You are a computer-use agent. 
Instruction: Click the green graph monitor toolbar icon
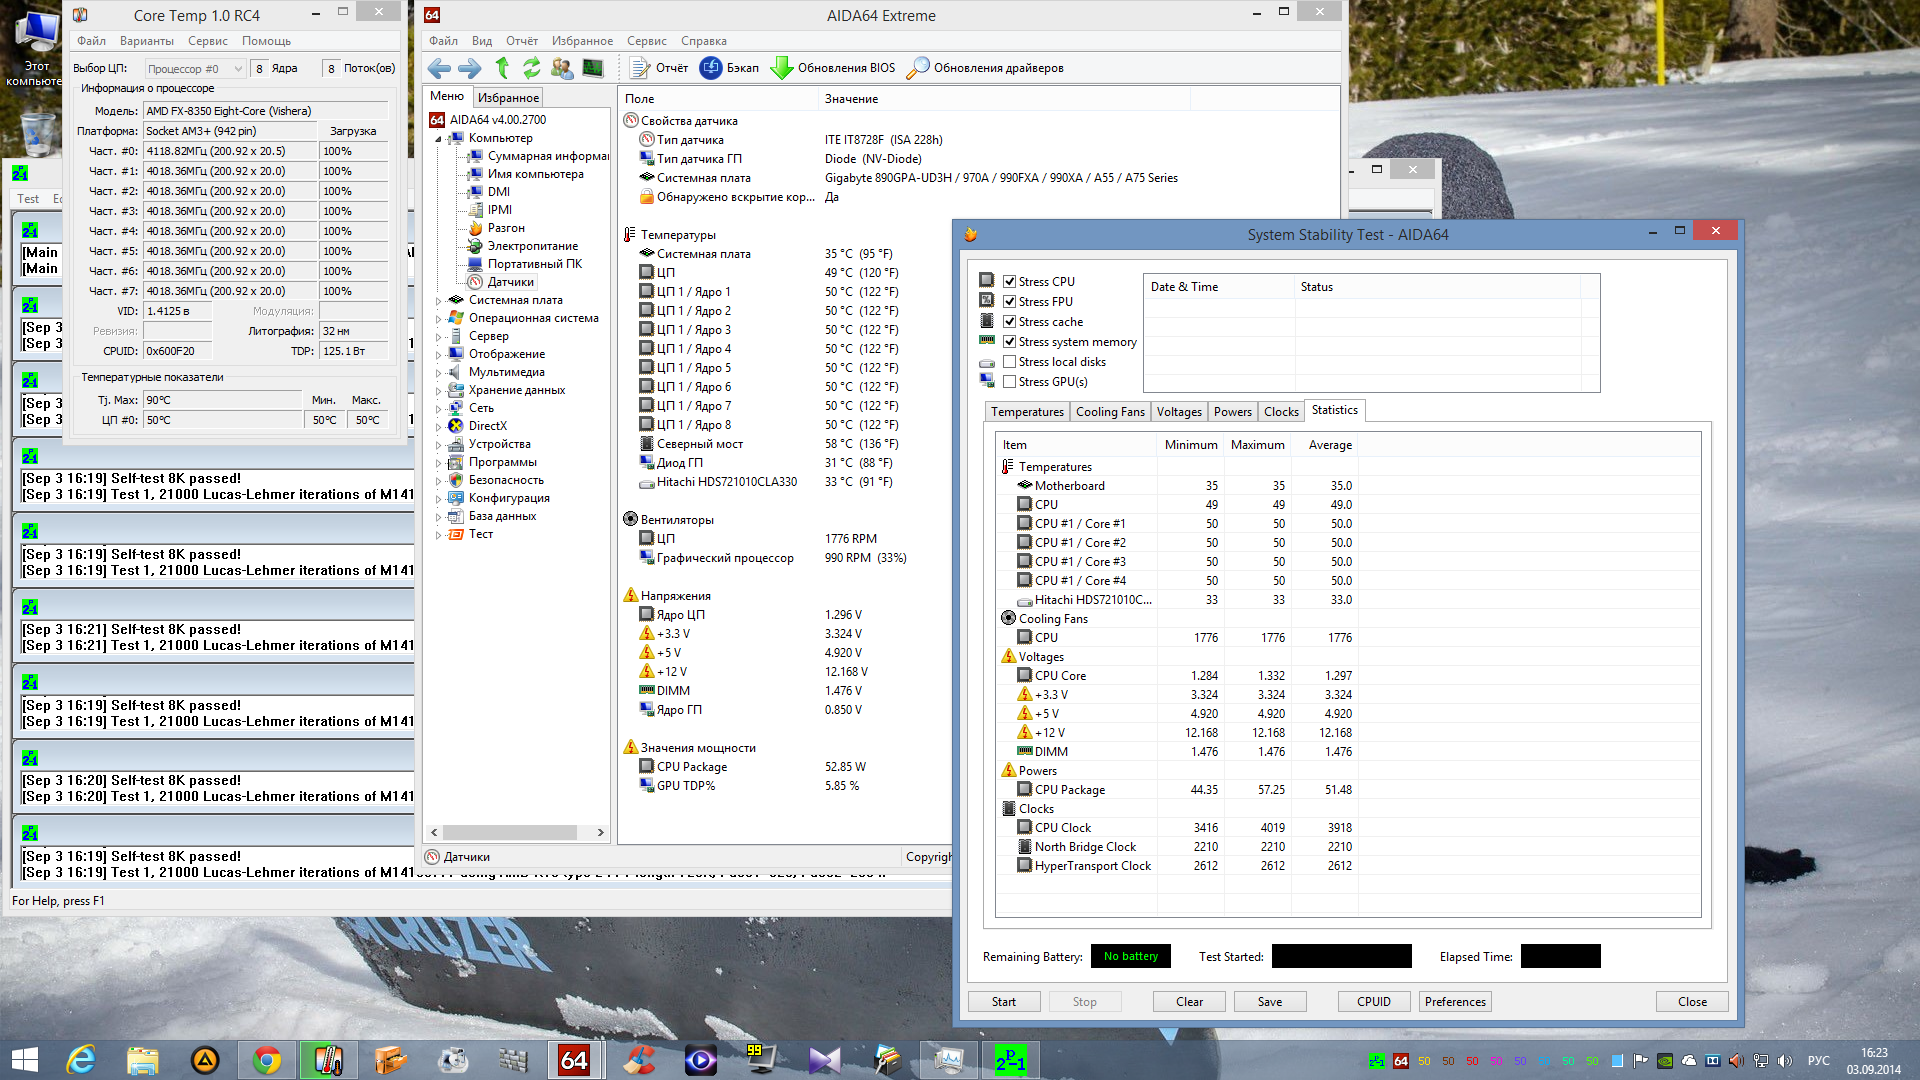(x=593, y=68)
